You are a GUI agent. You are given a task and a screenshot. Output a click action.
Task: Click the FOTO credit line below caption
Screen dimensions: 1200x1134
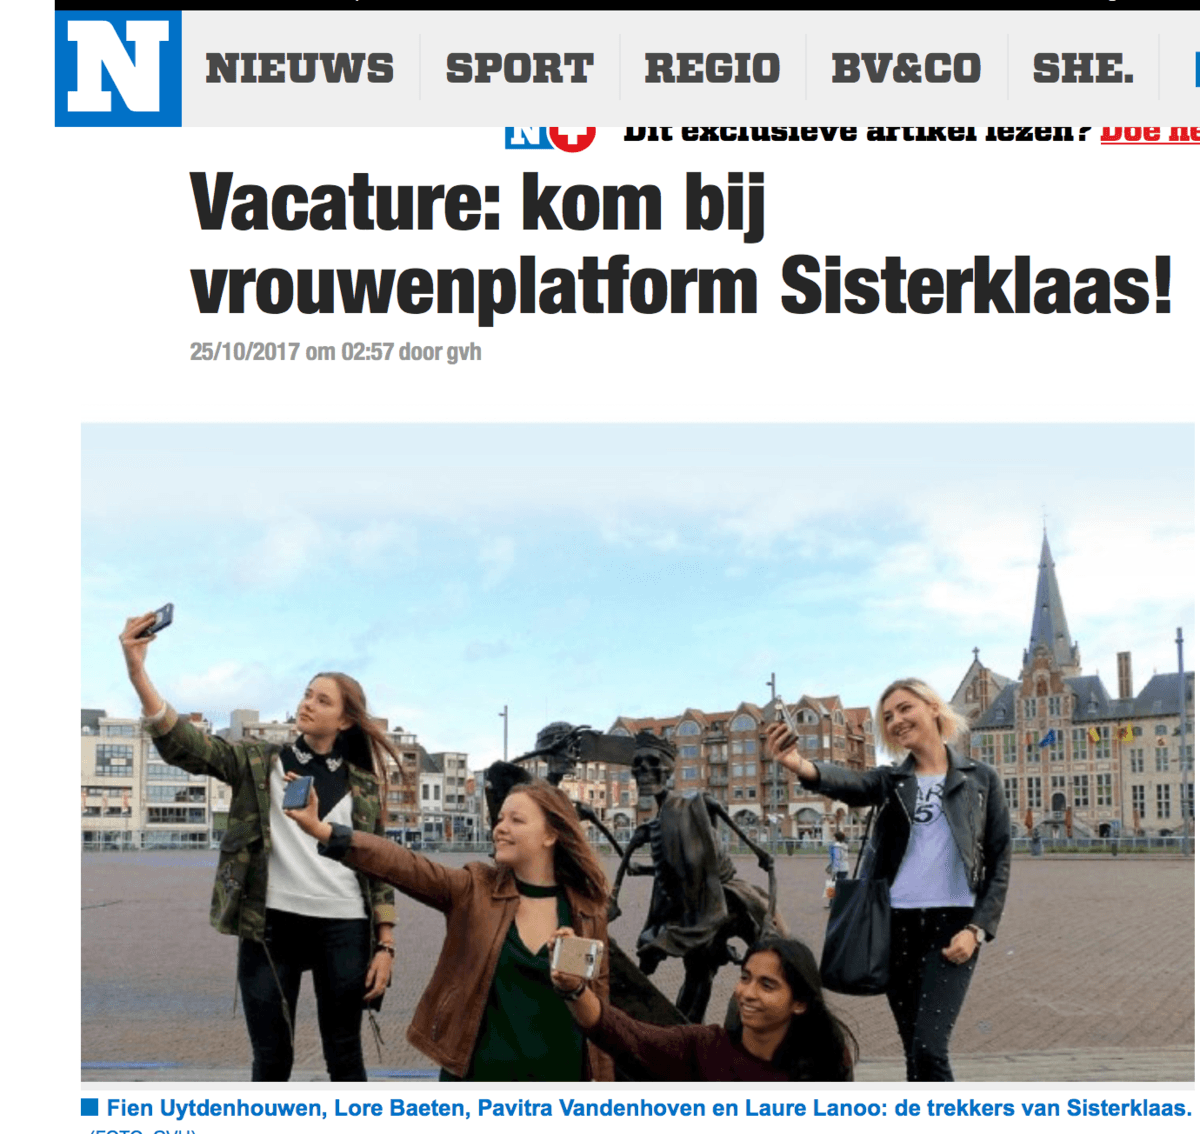143,1130
